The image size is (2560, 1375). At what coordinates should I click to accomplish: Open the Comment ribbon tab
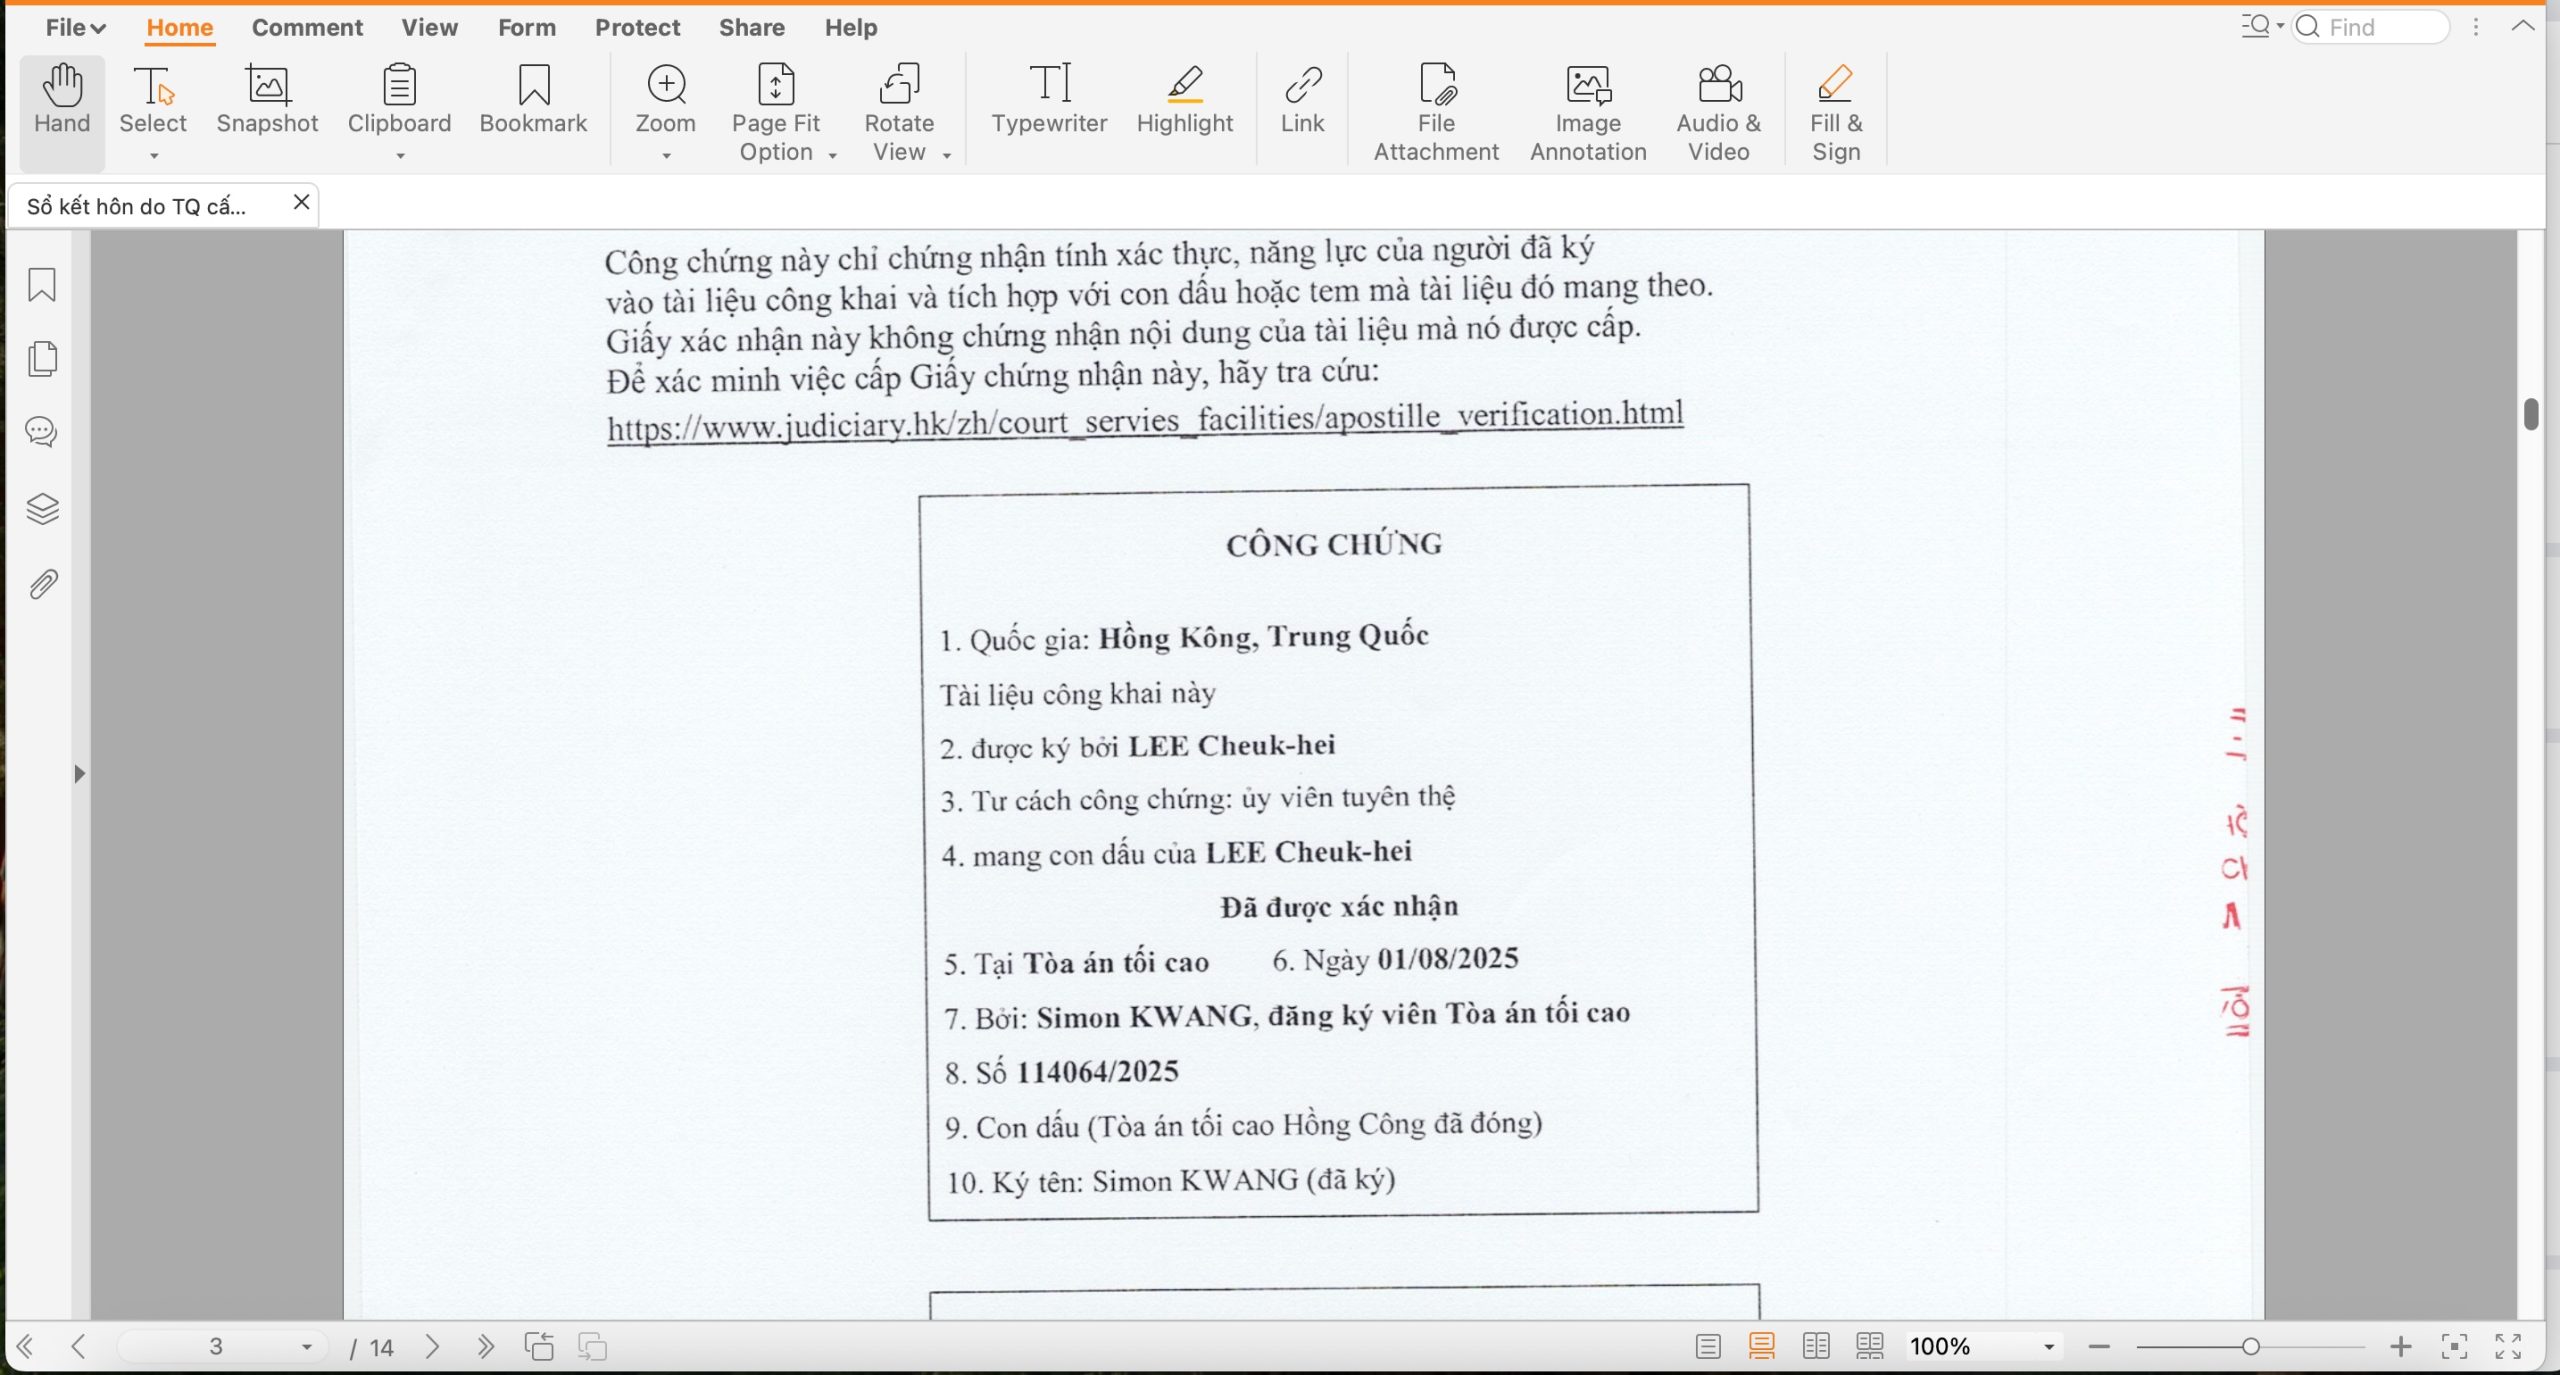[307, 27]
